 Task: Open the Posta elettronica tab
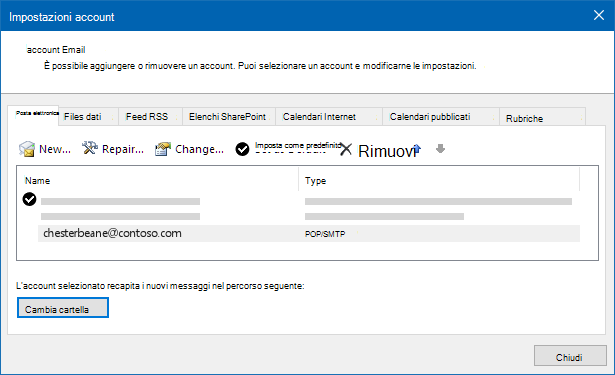coord(33,115)
